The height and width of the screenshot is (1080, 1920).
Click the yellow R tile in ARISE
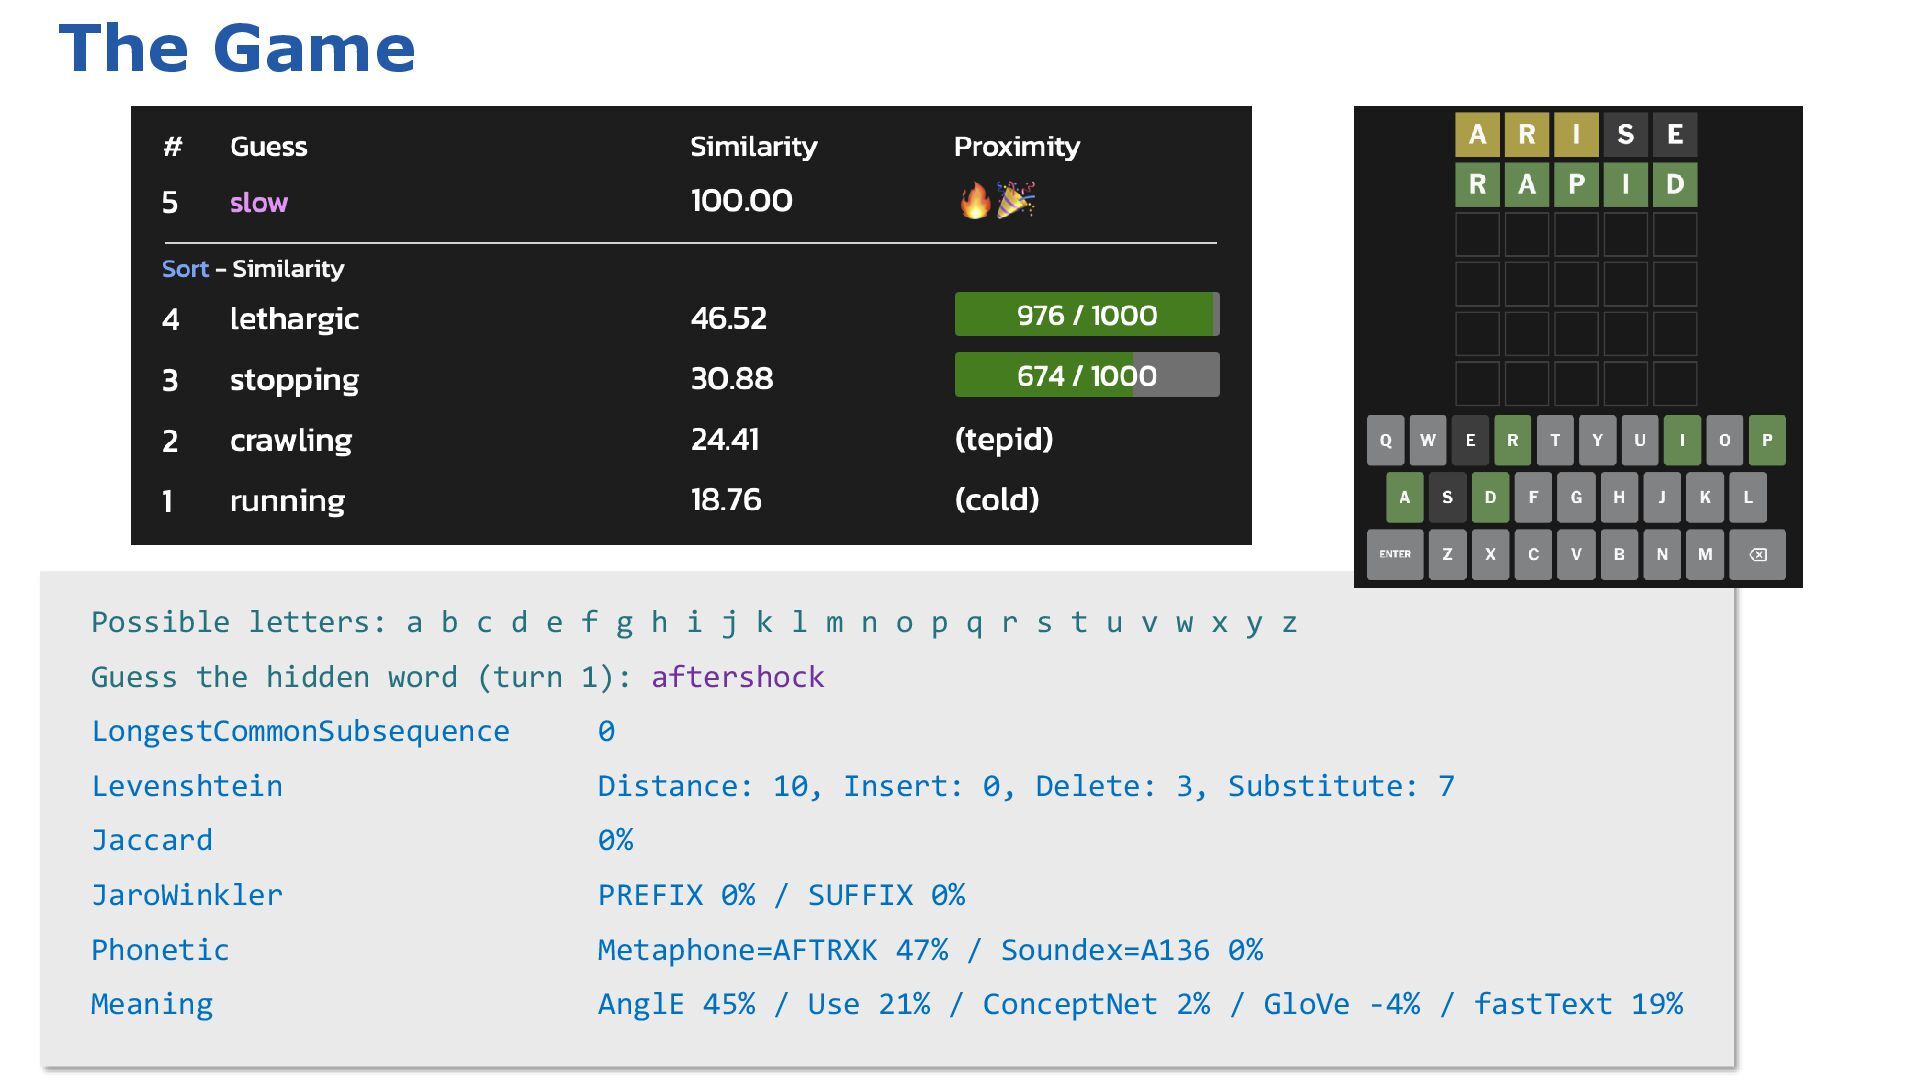tap(1527, 134)
